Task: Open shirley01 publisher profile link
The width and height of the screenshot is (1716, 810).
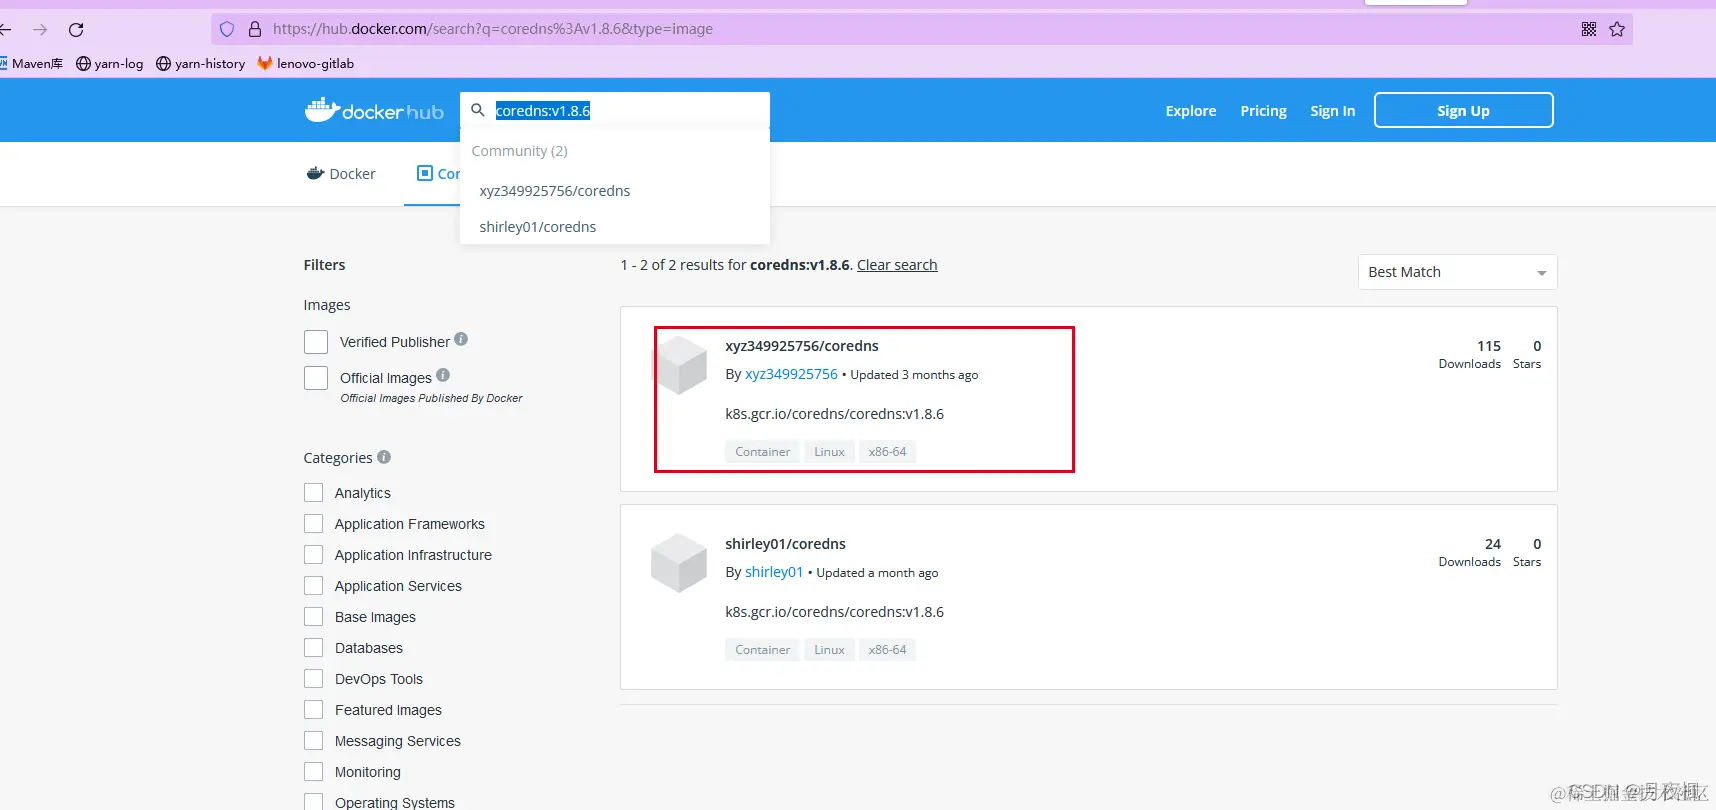Action: click(x=774, y=572)
